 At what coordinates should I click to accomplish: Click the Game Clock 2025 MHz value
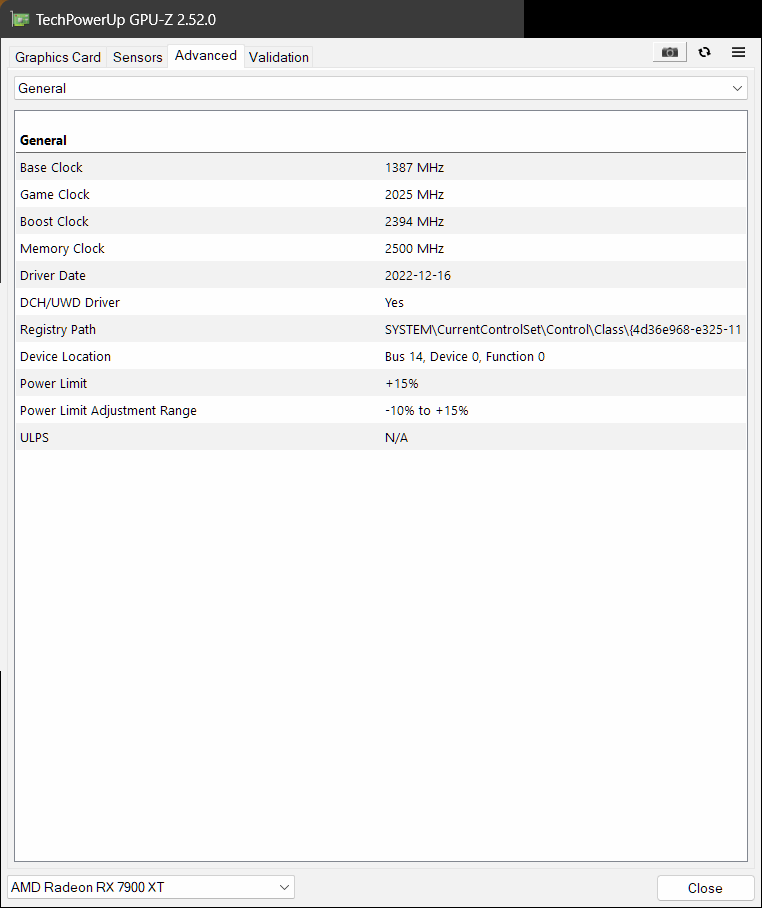pos(414,194)
